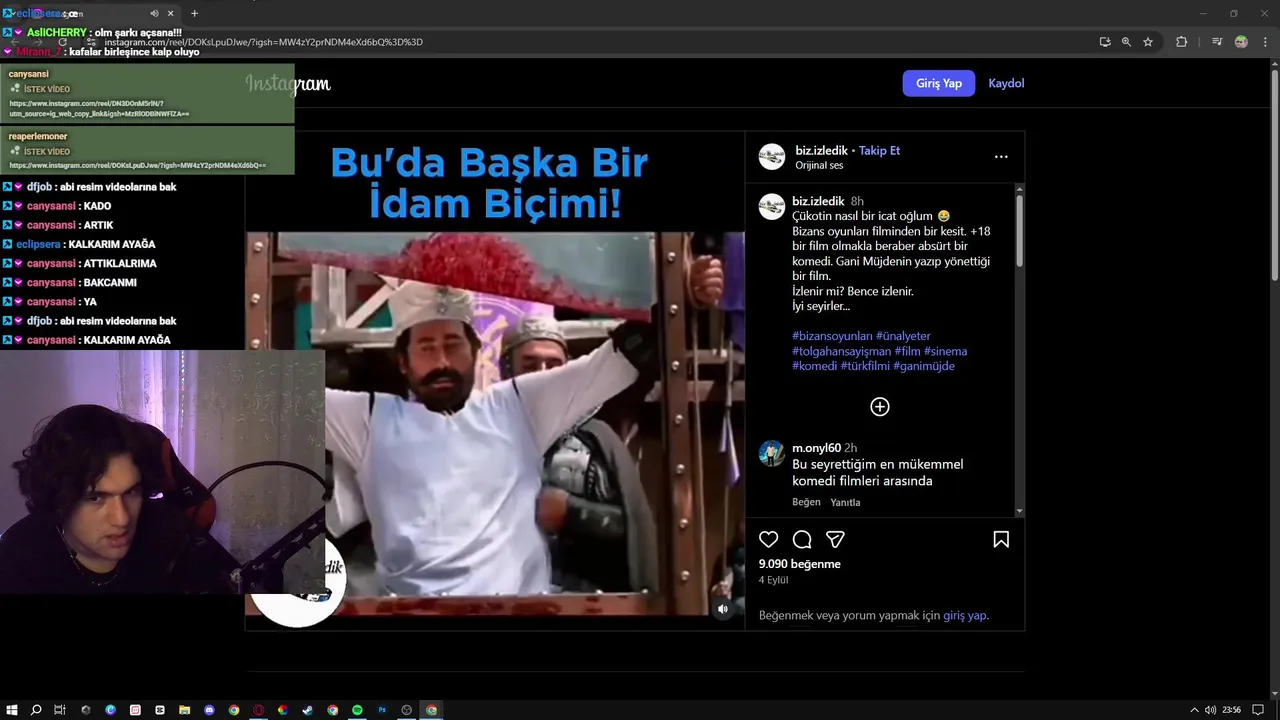Click the giriş yap link below post
Screen dimensions: 1280x720
tap(965, 616)
